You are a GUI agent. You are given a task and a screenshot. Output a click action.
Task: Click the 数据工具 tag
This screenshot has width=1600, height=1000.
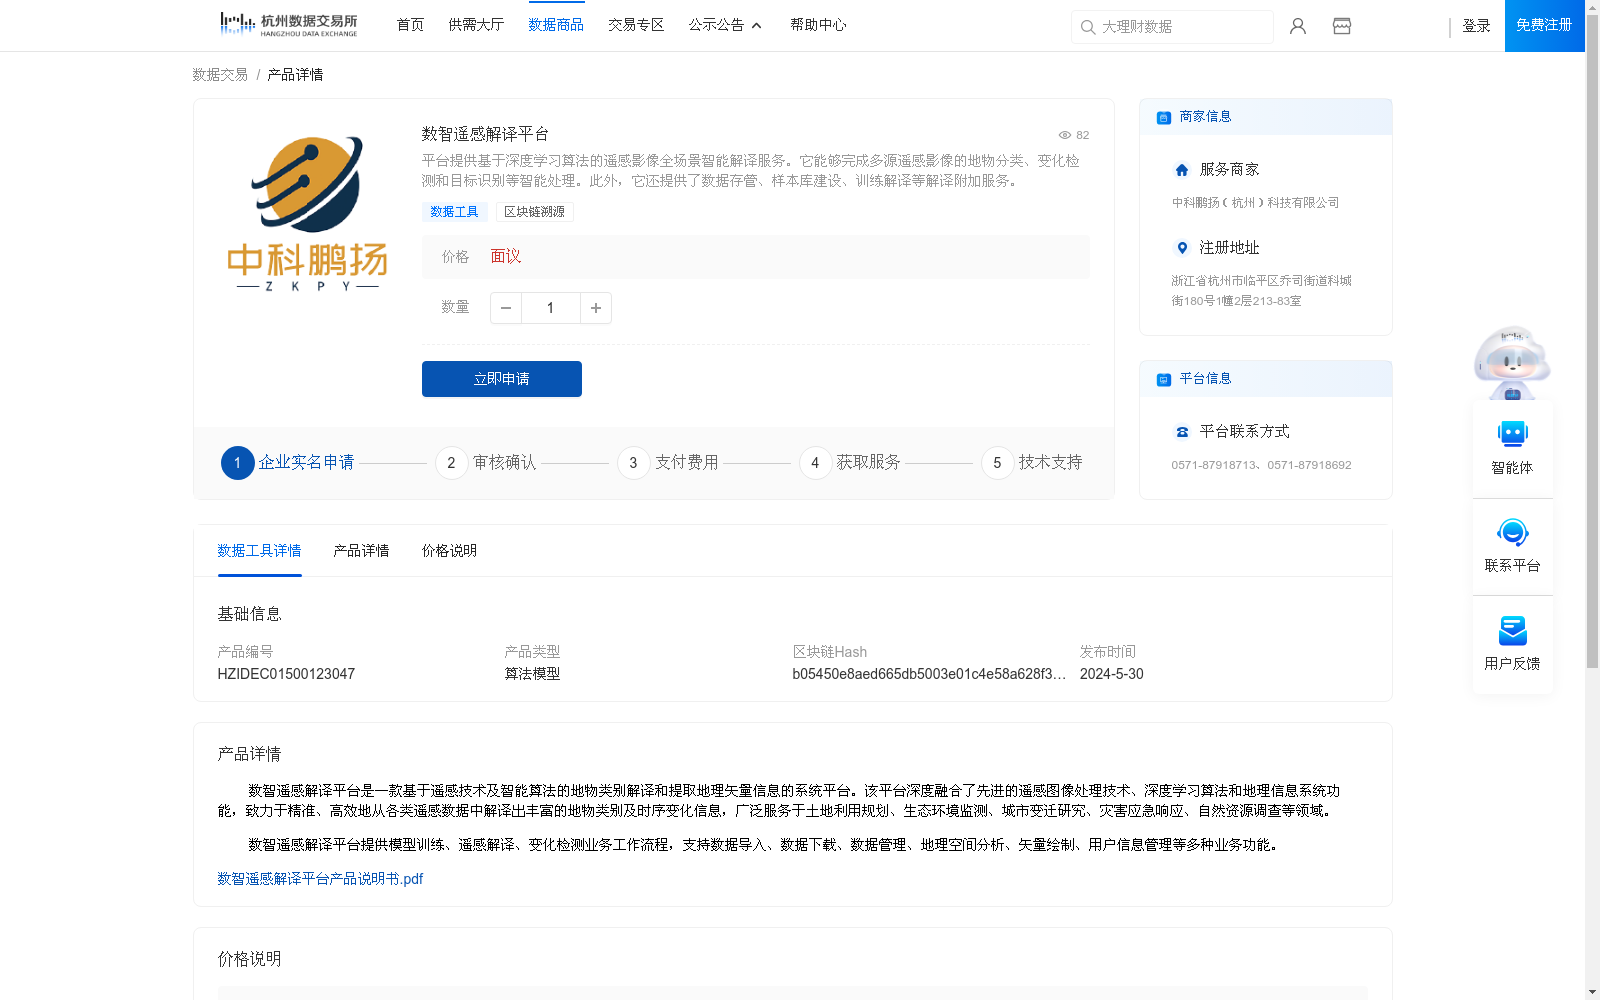[454, 212]
